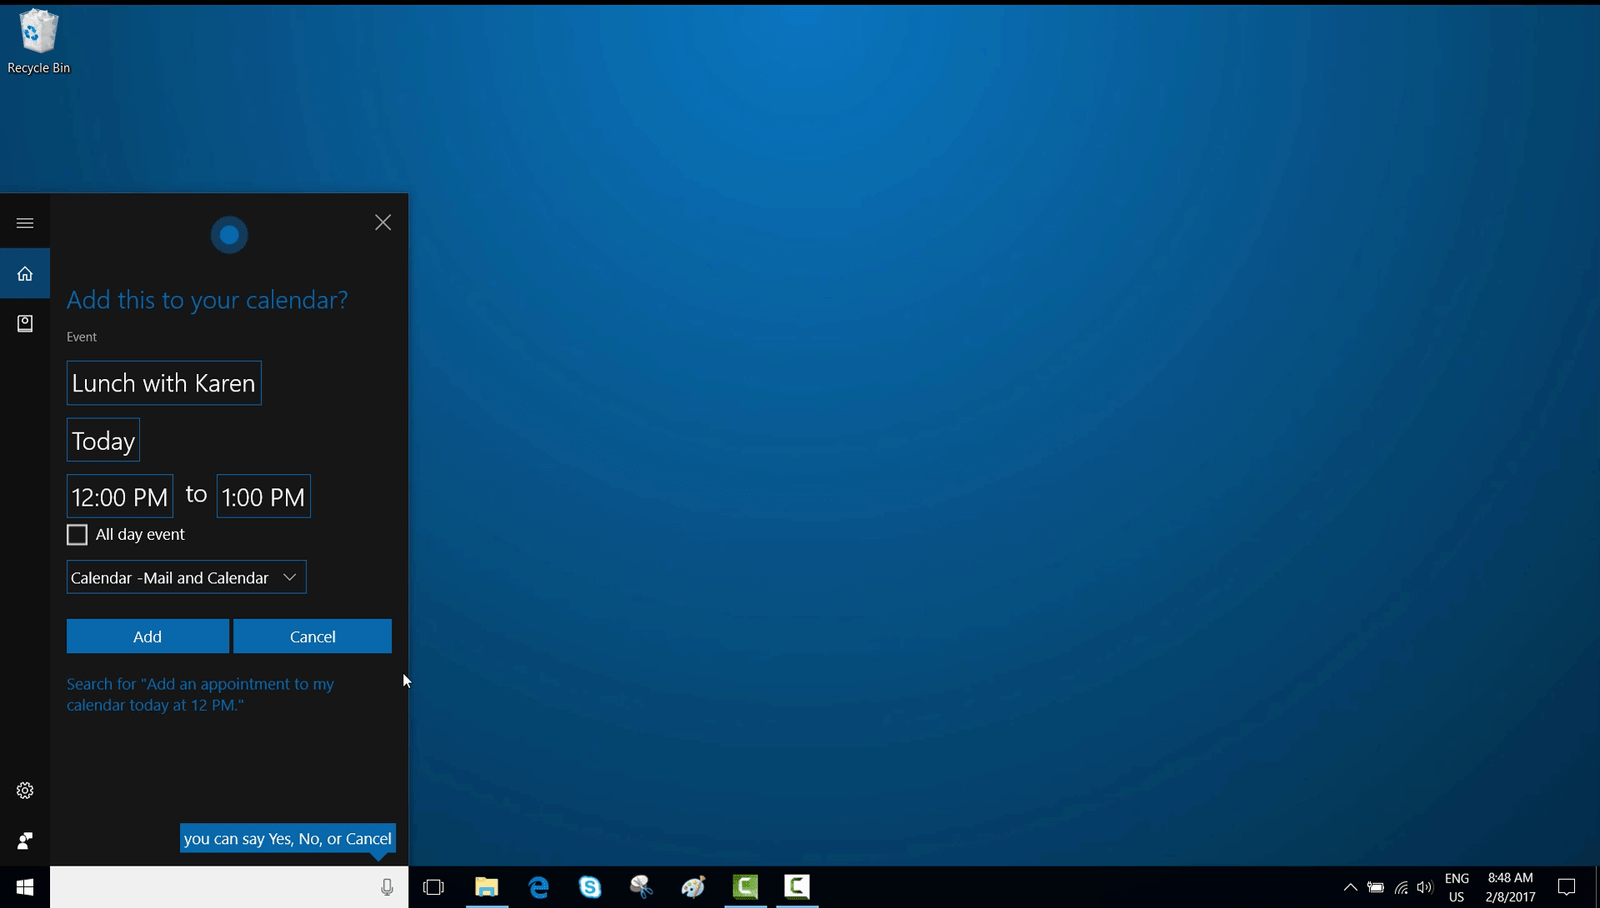
Task: Click the Cortana listening circle
Action: tap(229, 235)
